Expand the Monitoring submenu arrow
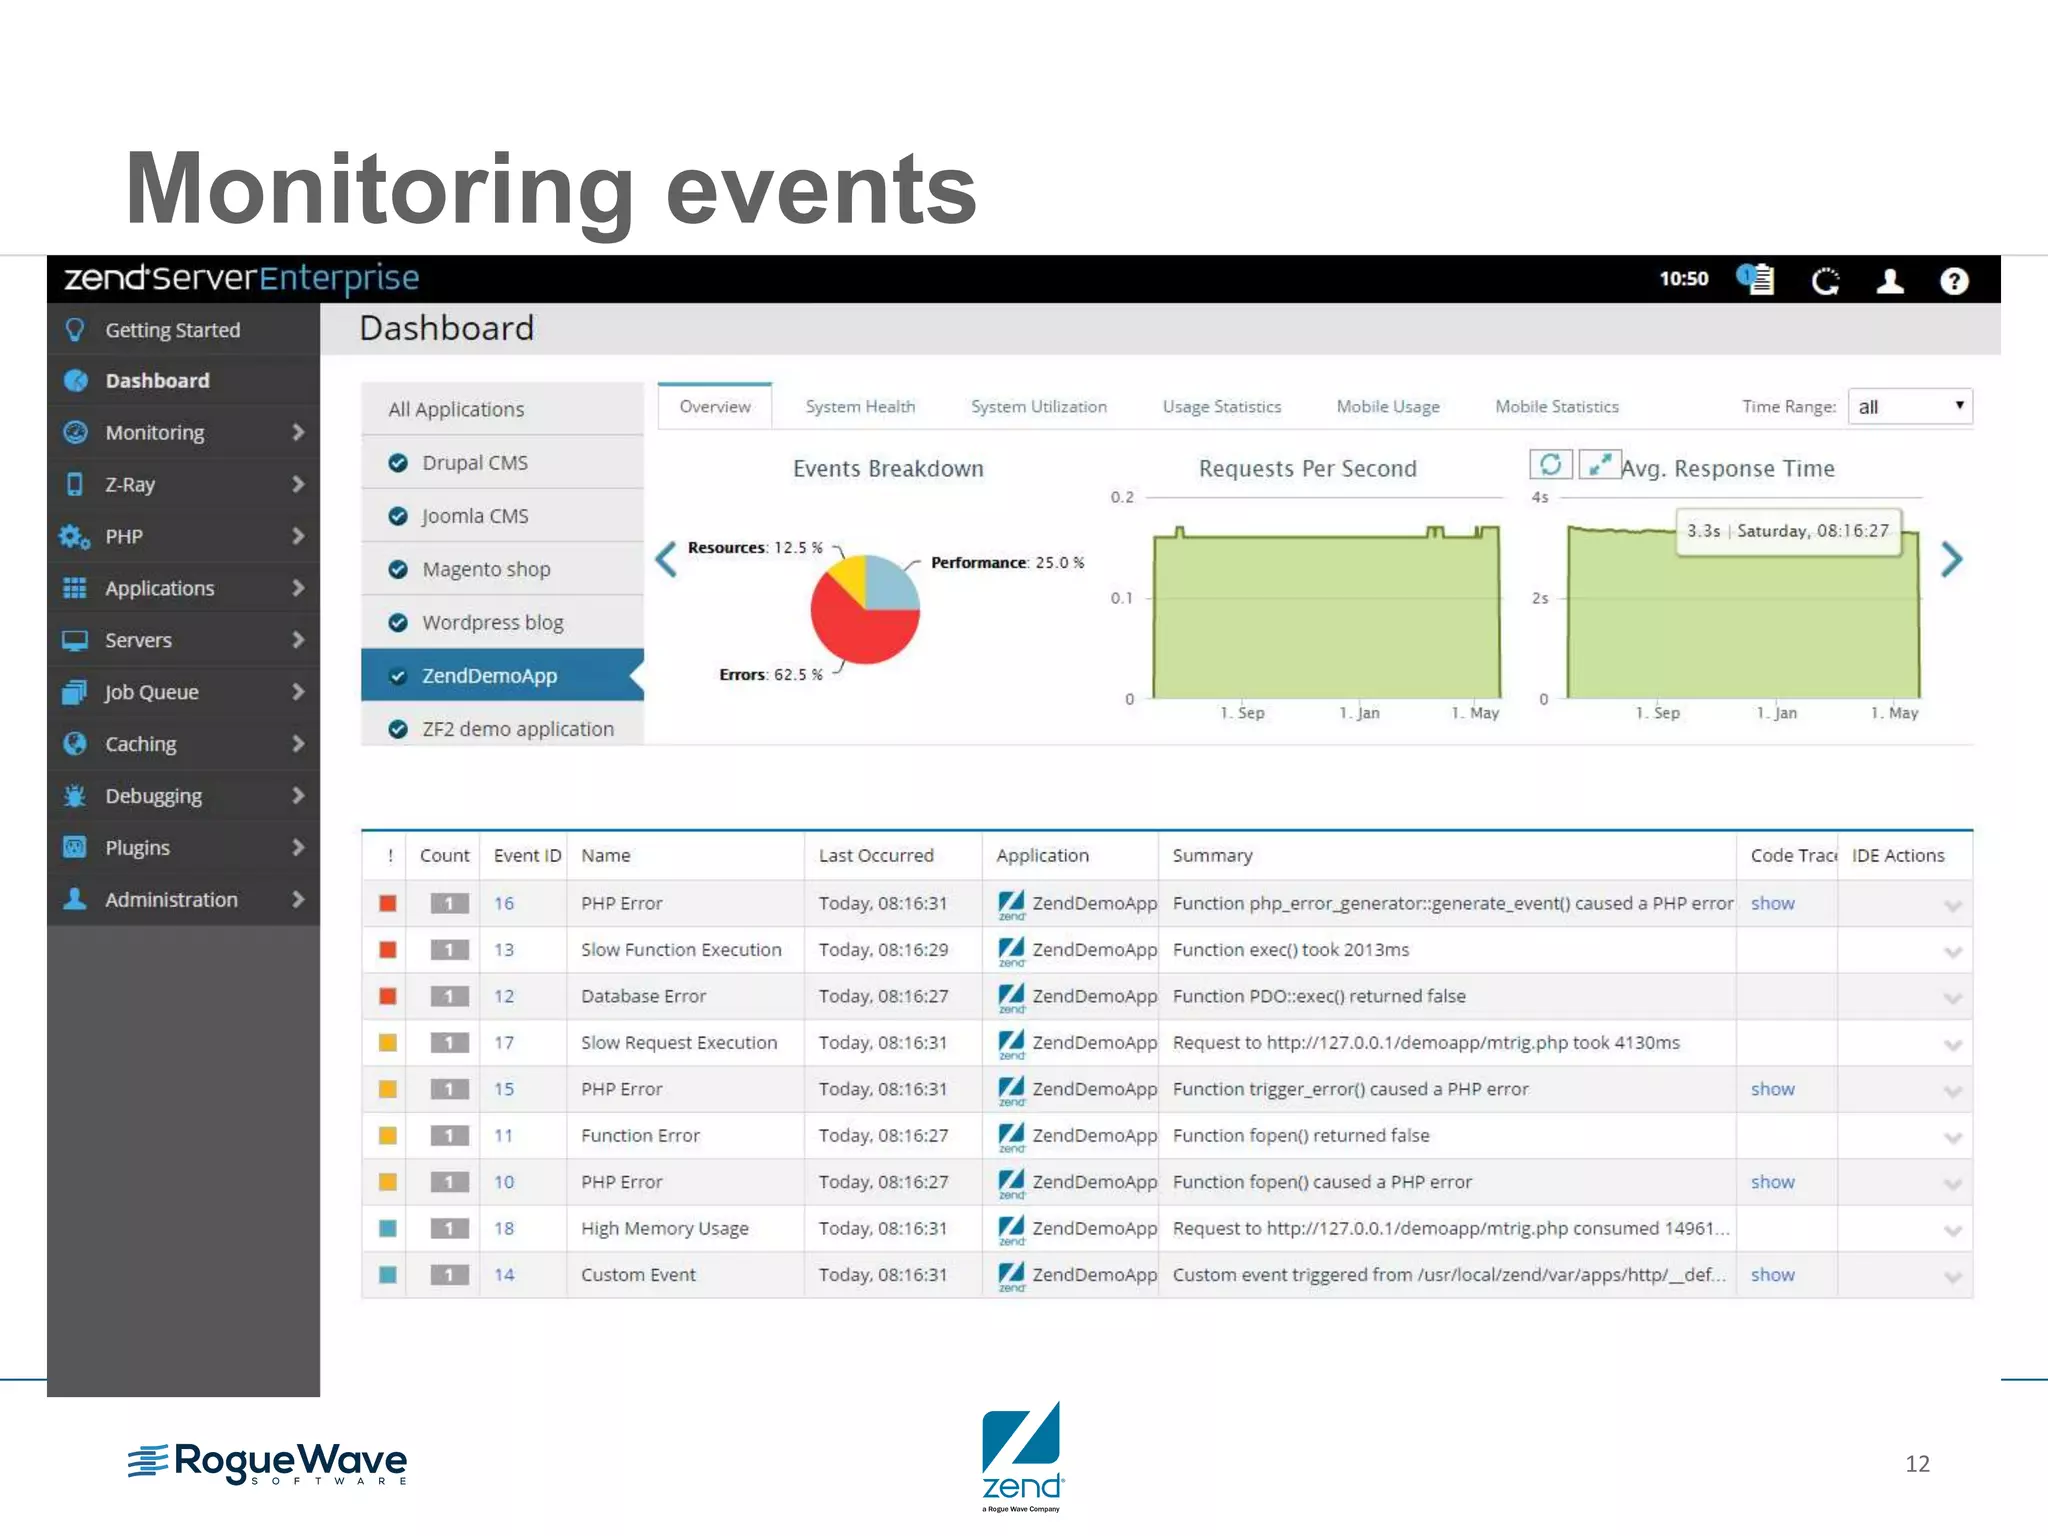 coord(298,432)
